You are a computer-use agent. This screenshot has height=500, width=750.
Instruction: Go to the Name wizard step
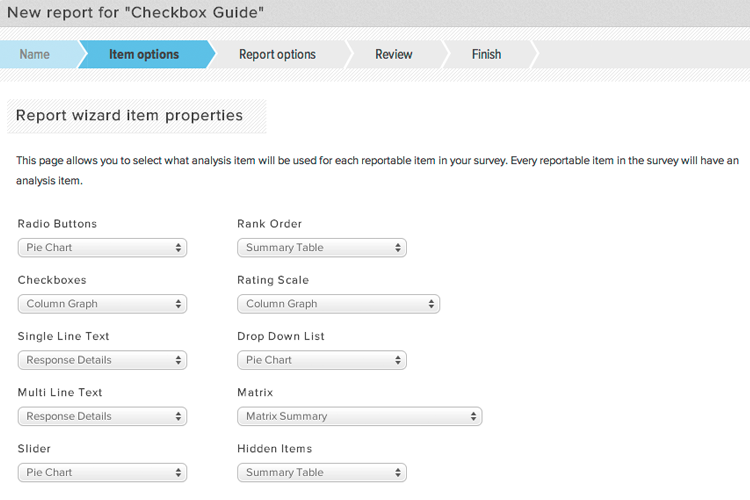click(34, 55)
